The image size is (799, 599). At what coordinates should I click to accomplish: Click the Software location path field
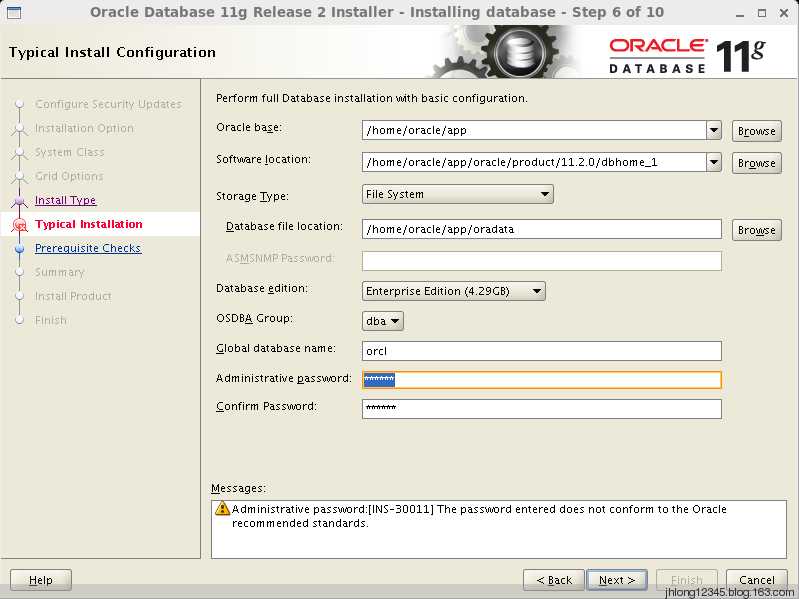point(534,162)
